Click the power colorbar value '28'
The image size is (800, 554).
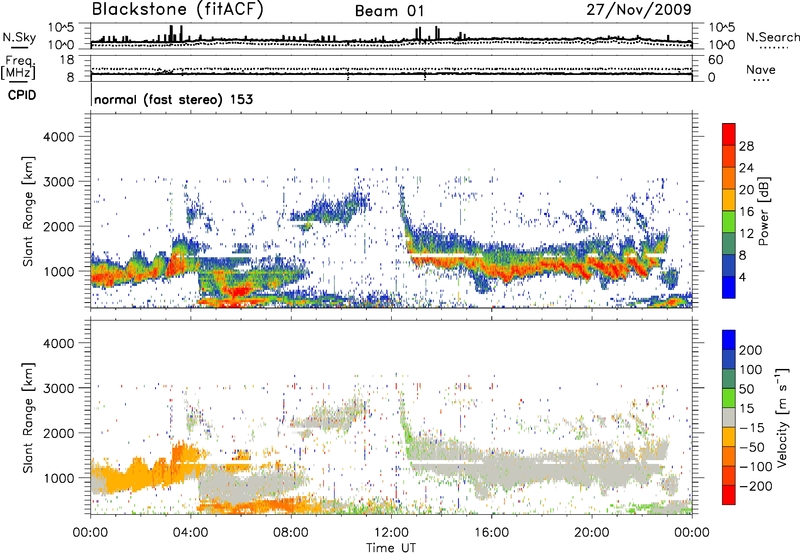point(746,146)
